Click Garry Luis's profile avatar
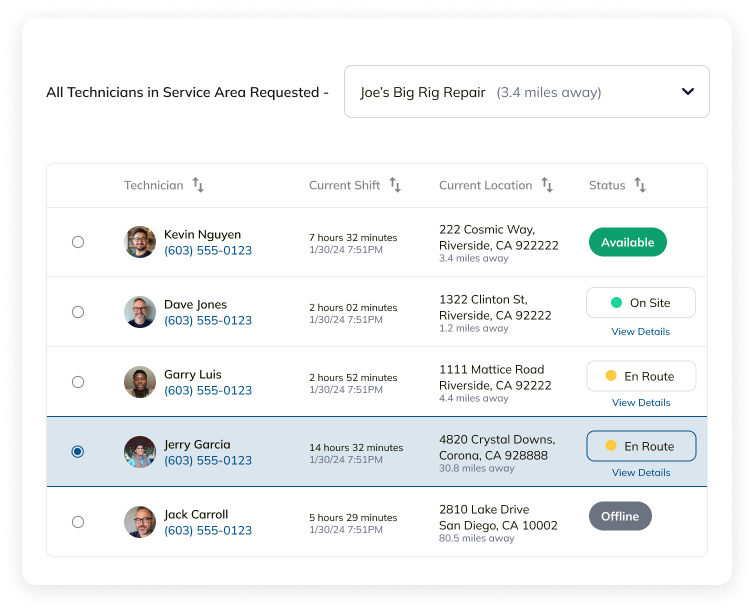The height and width of the screenshot is (611, 754). tap(140, 382)
